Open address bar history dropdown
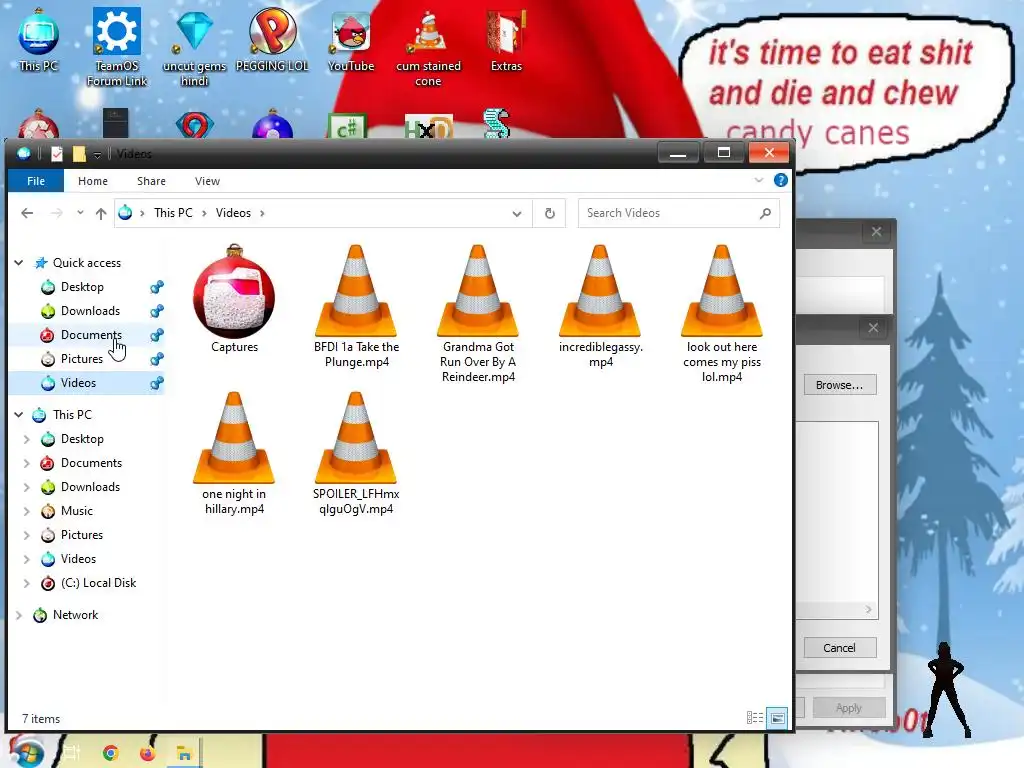The image size is (1024, 768). coord(517,214)
